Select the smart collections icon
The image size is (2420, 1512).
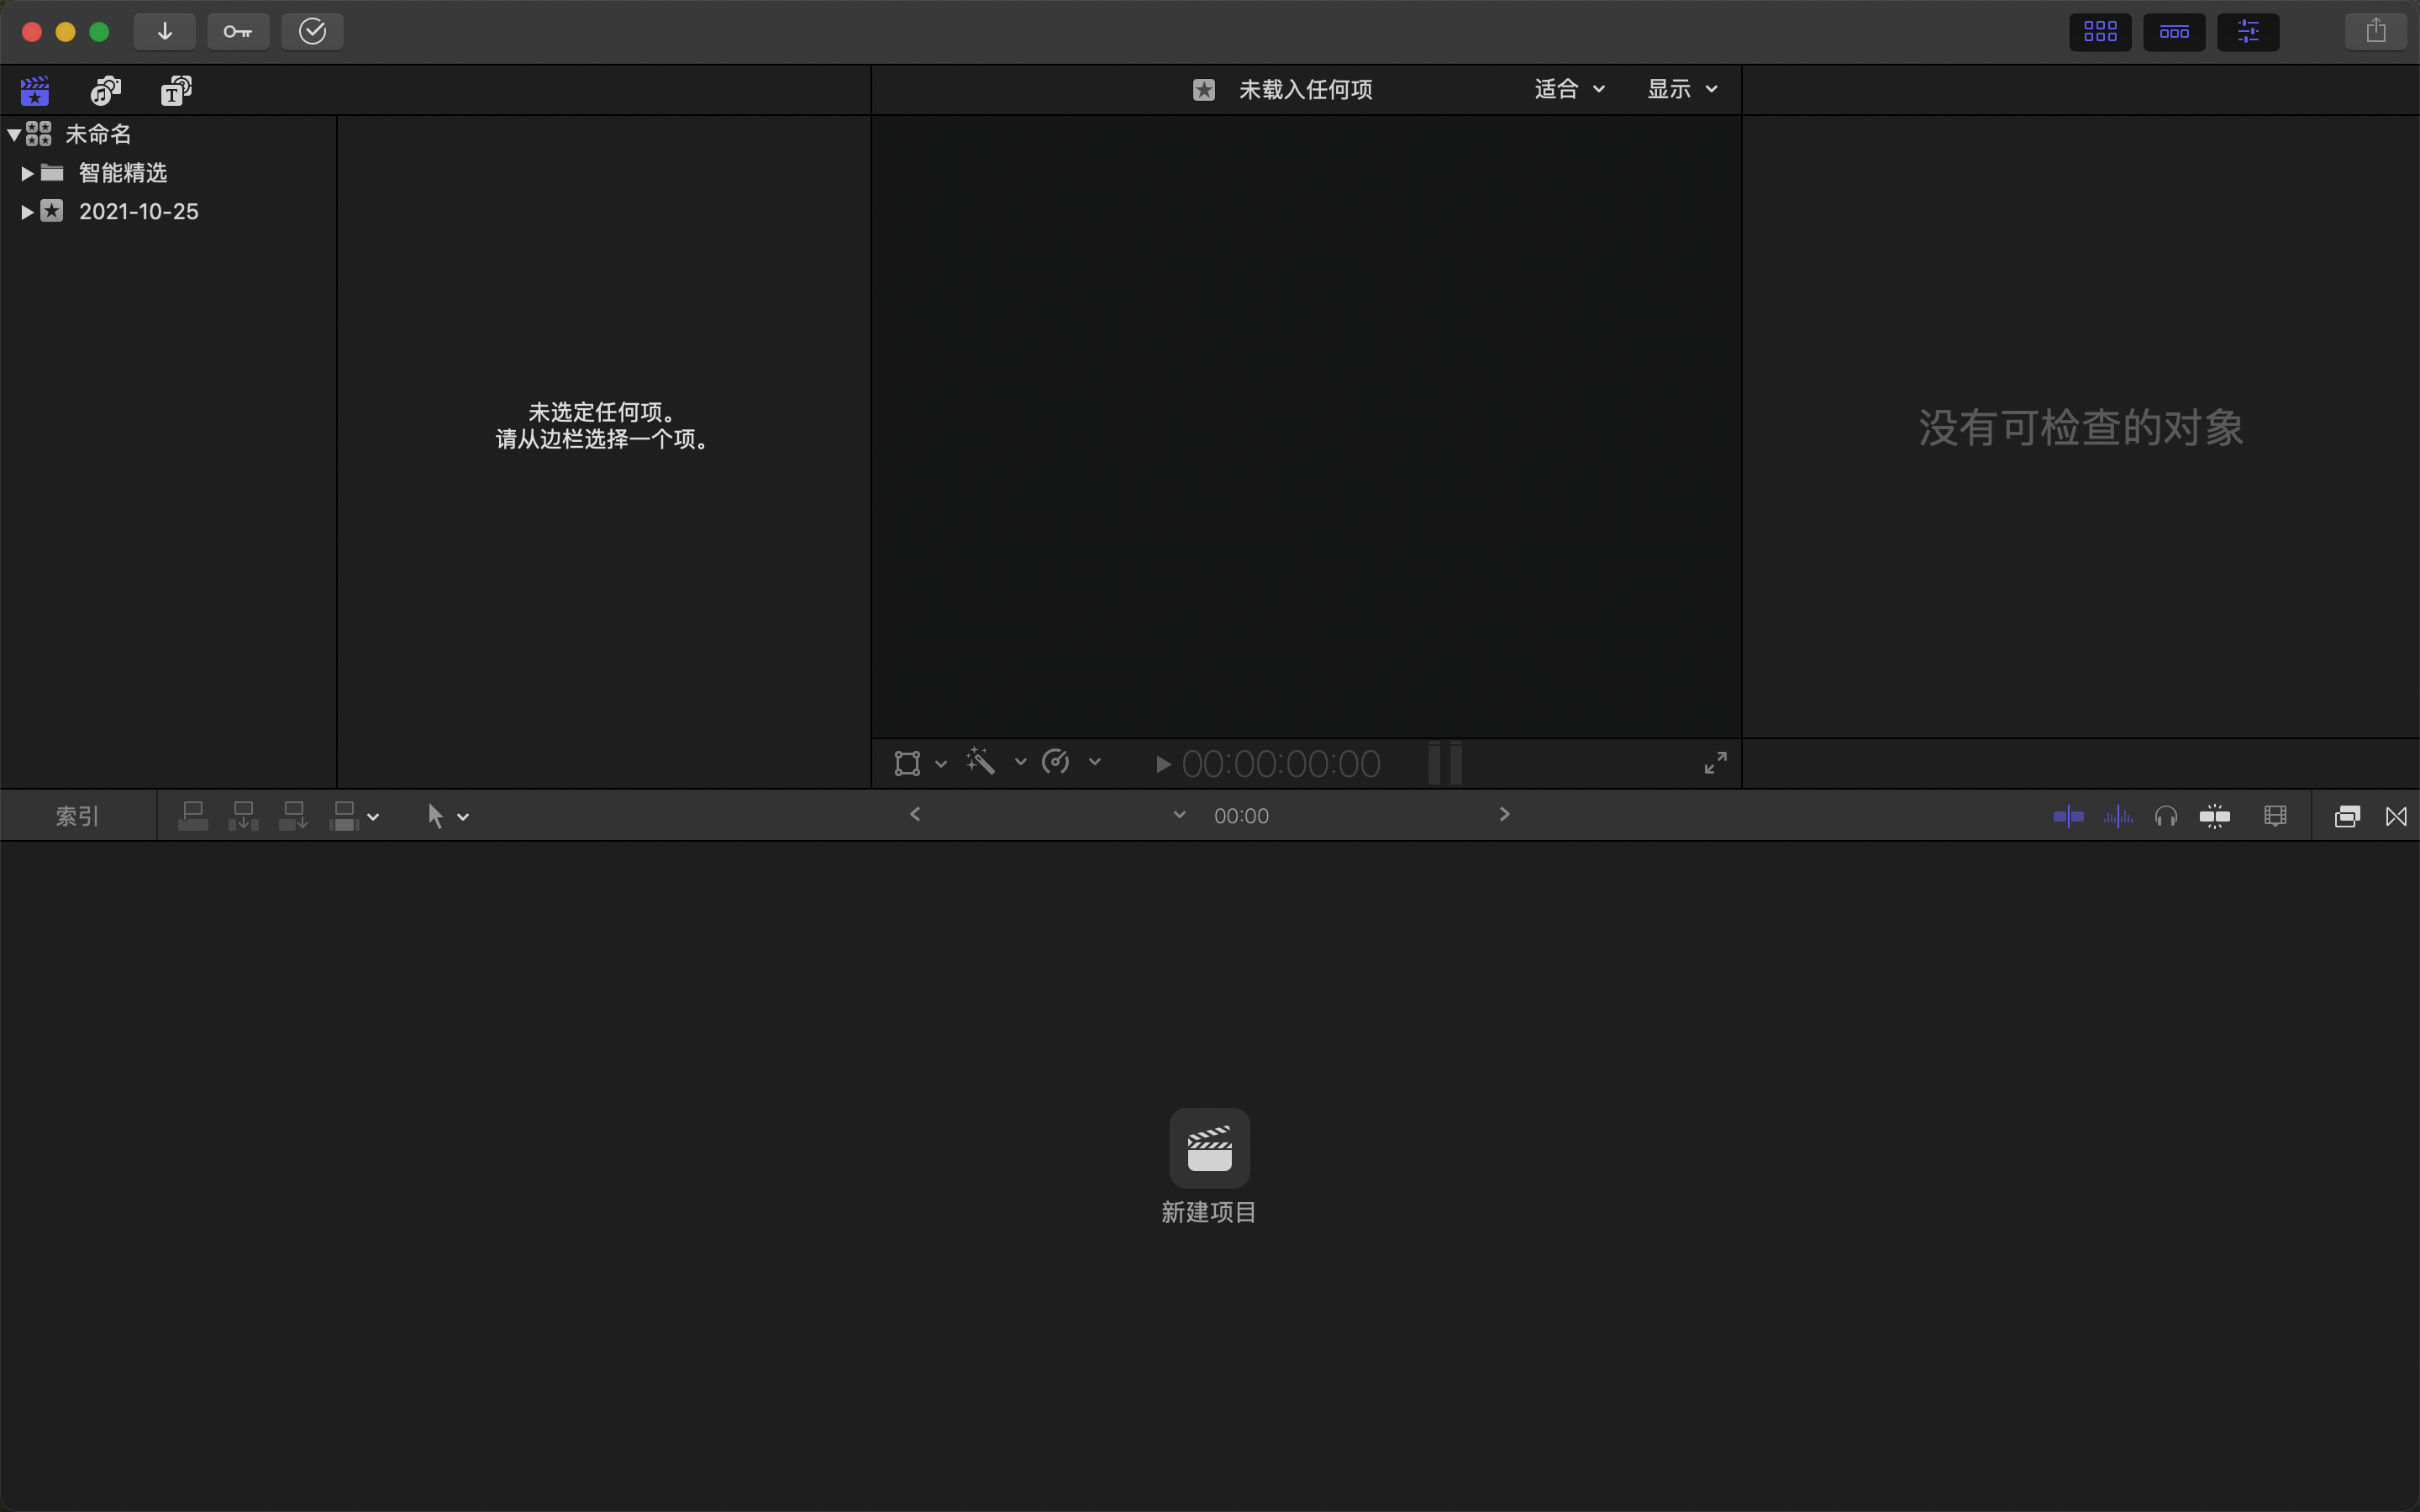(49, 172)
